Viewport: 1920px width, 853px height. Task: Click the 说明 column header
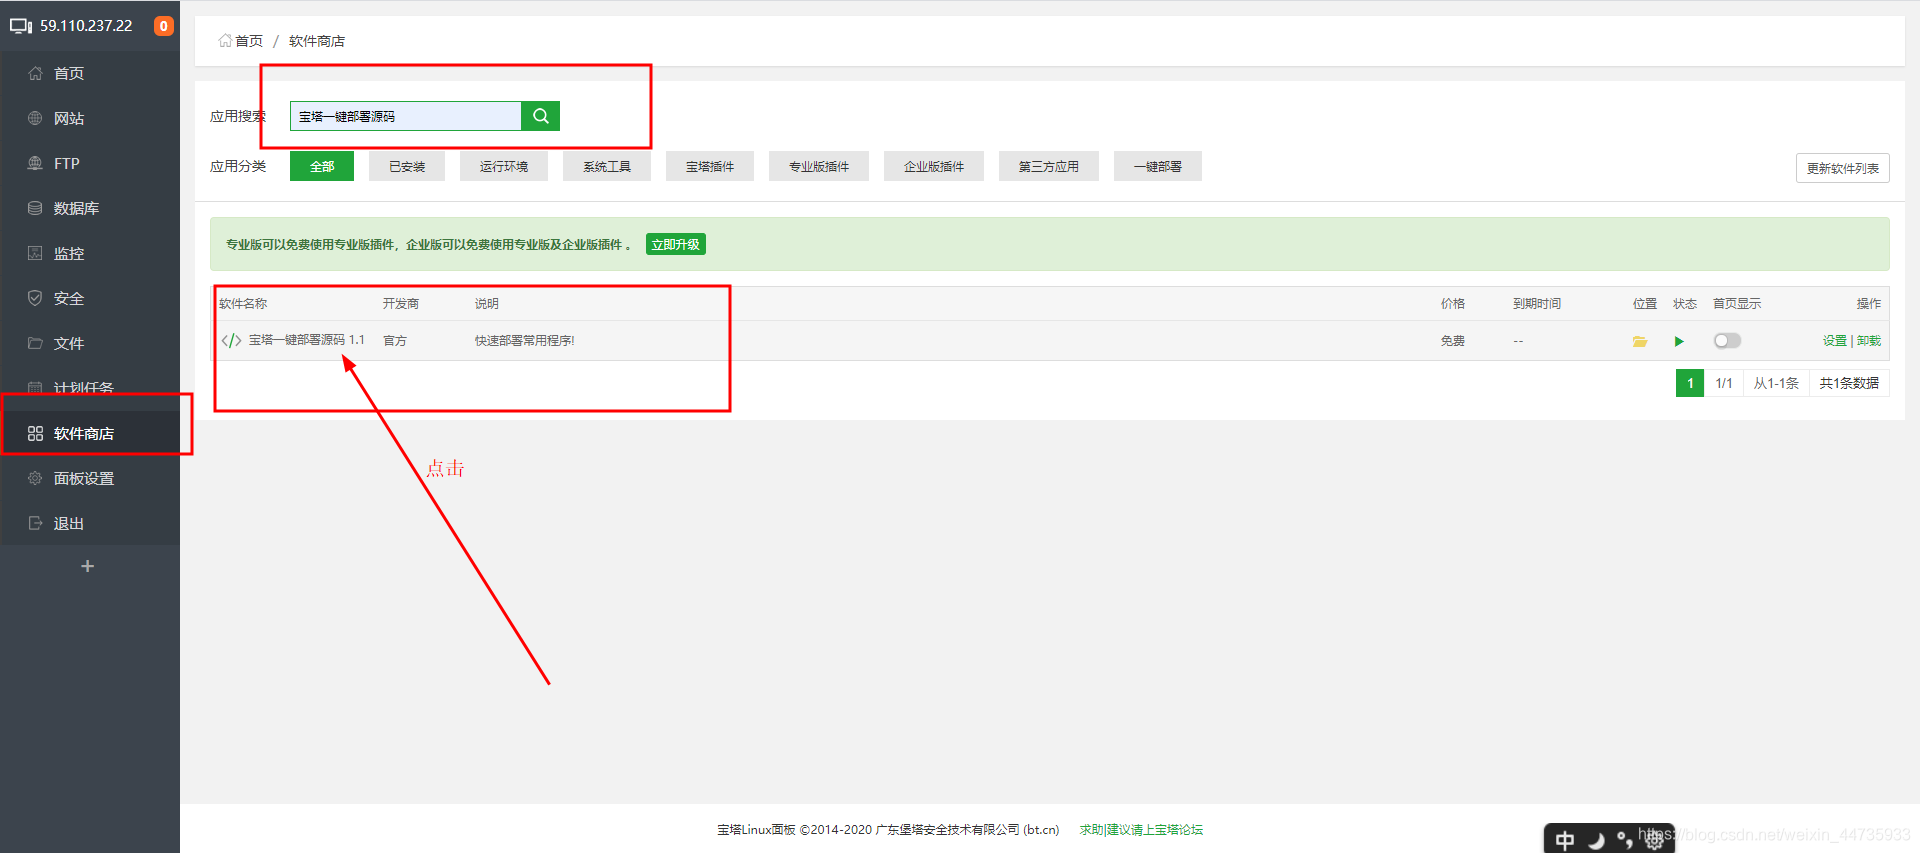click(x=487, y=303)
